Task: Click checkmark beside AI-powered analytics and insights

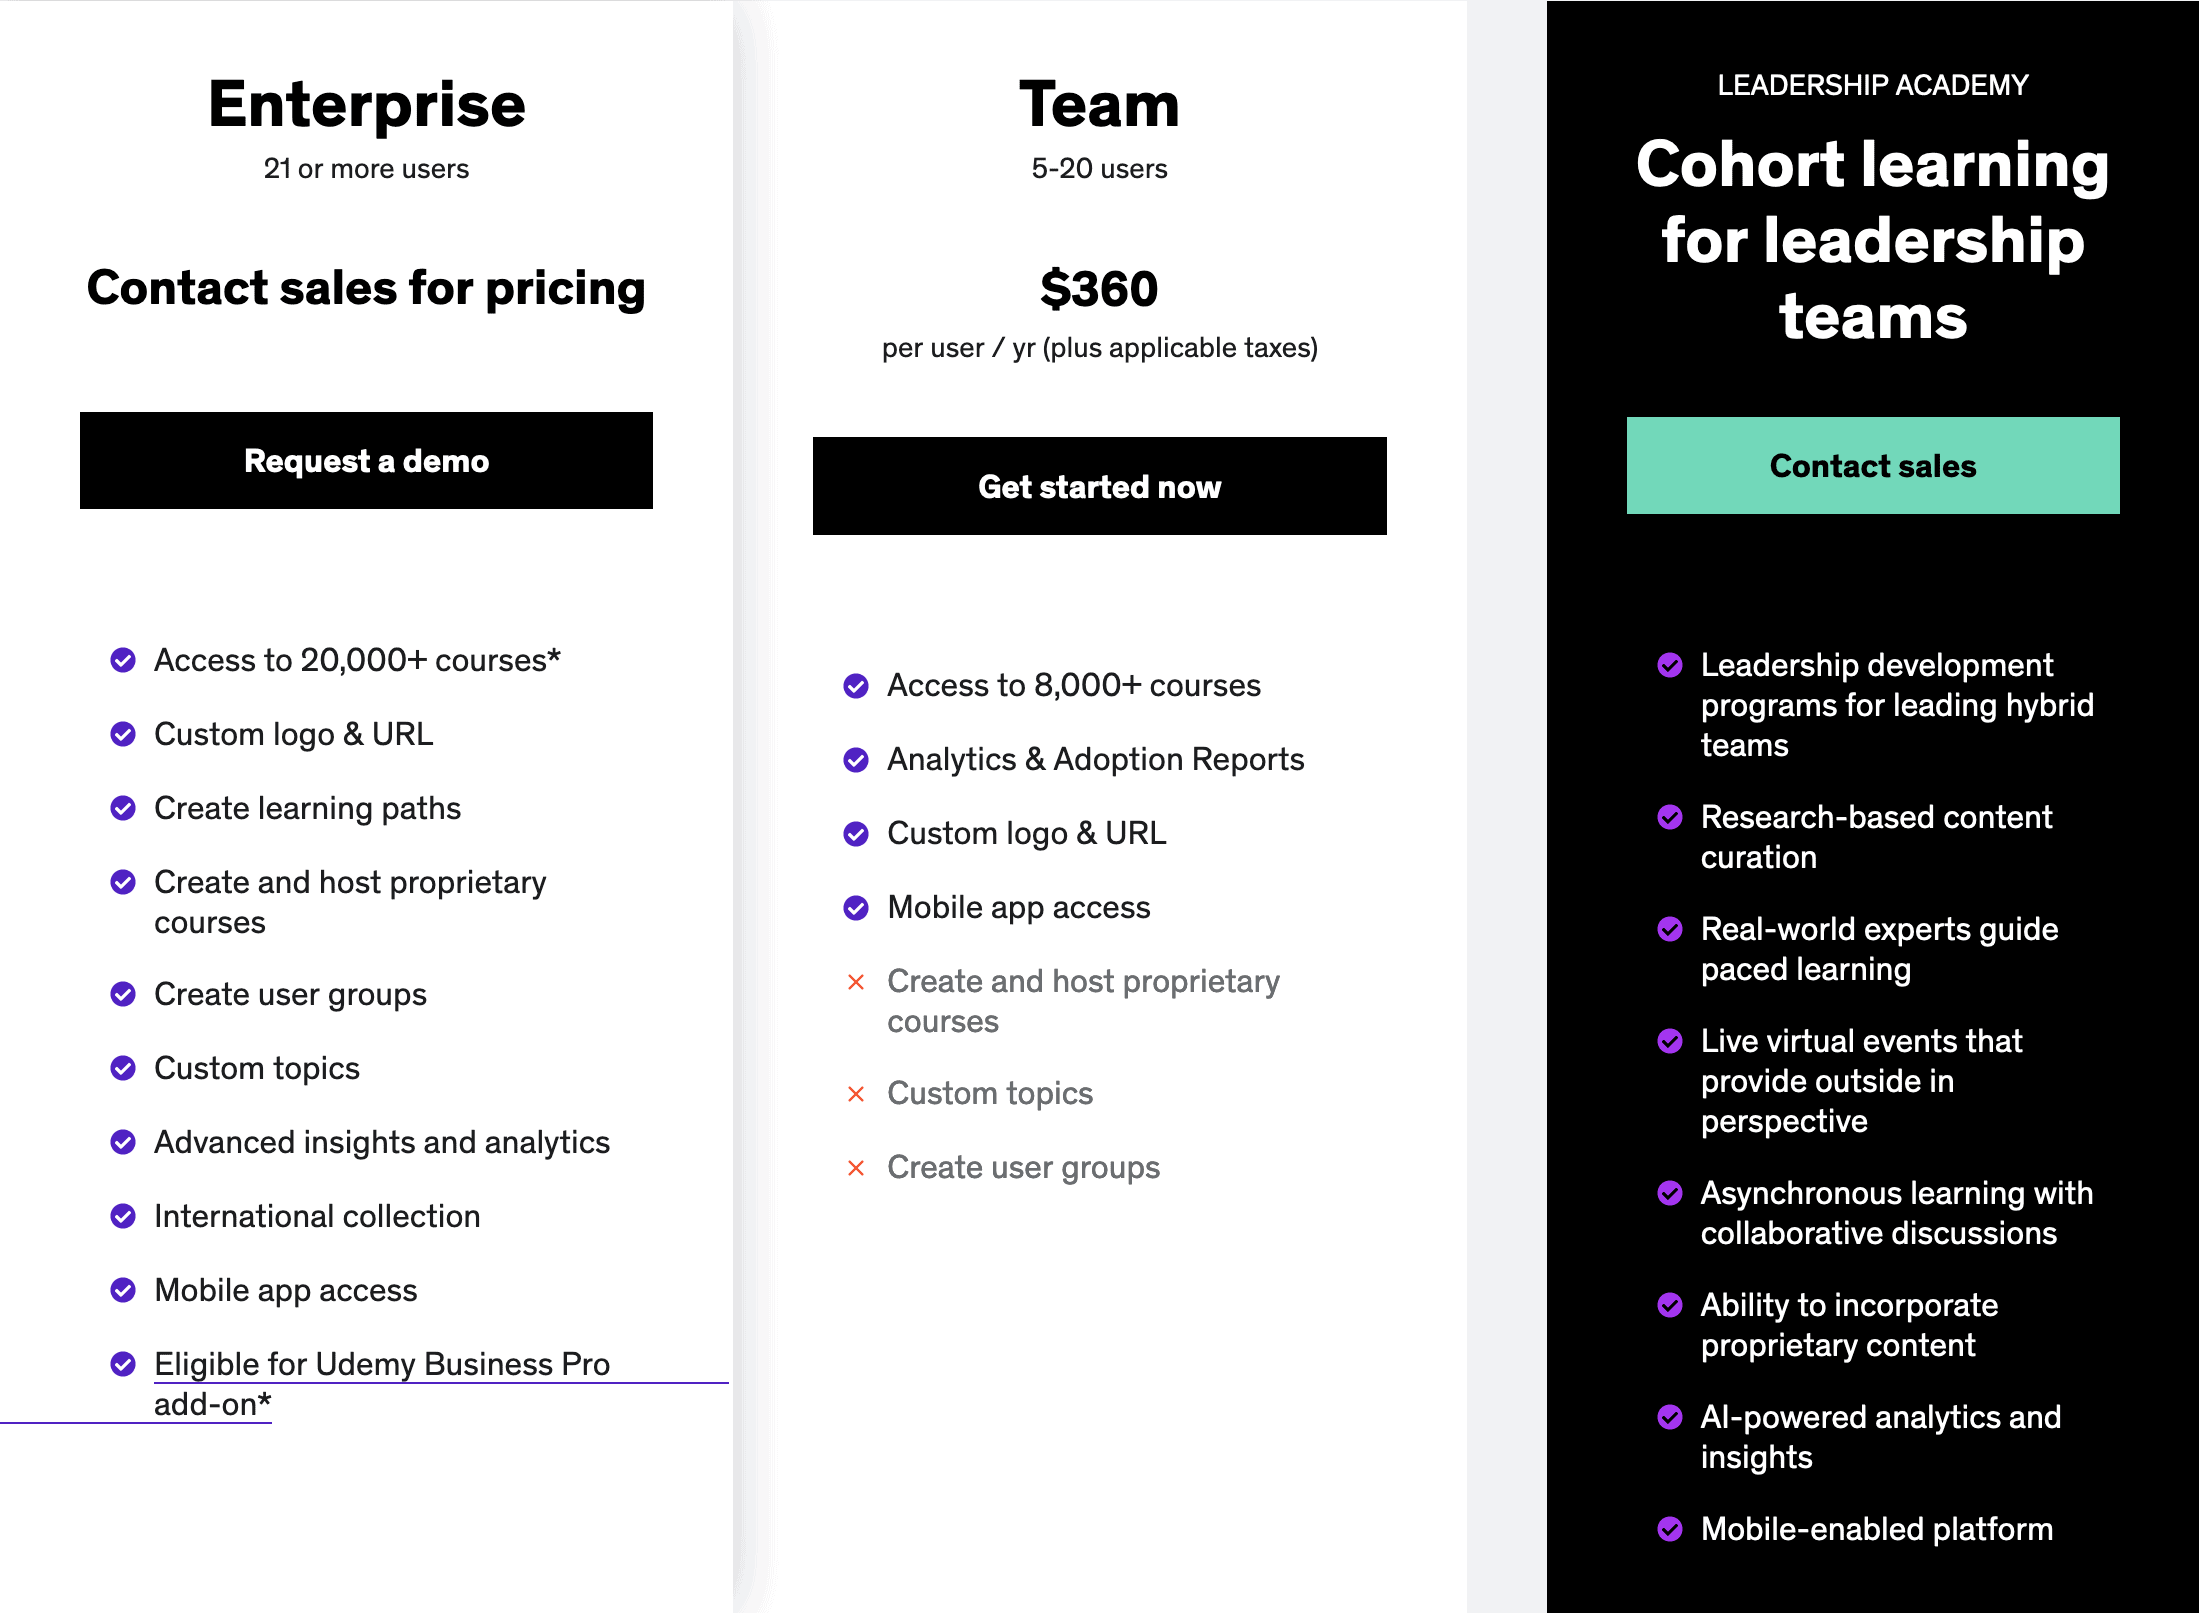Action: point(1670,1417)
